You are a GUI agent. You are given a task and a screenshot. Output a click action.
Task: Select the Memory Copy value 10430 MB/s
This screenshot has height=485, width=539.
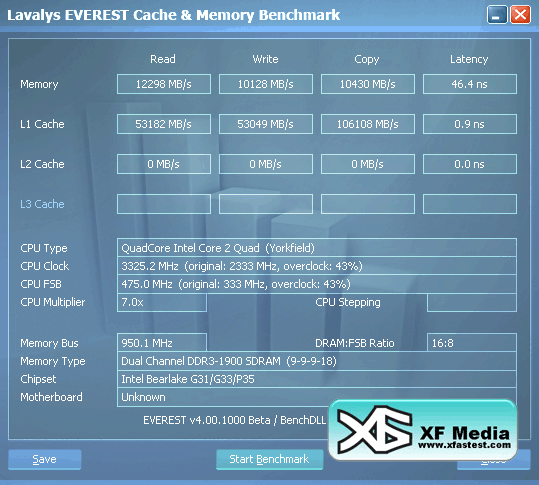[368, 84]
